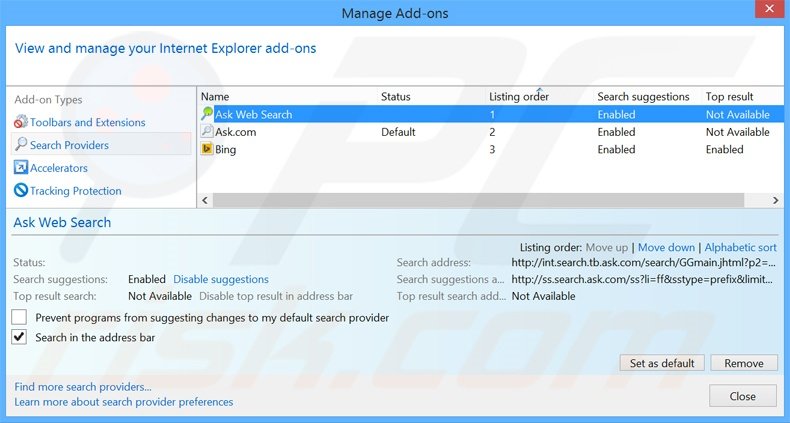
Task: Click the Disable suggestions link
Action: click(x=221, y=279)
